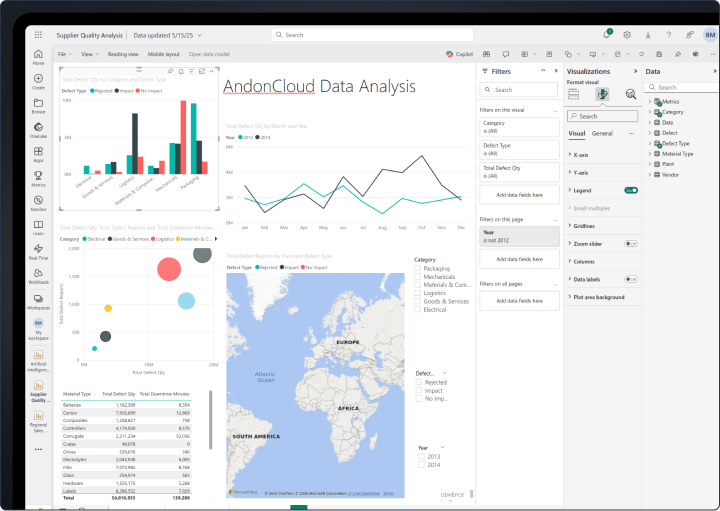Click the binoculars explore icon

486,54
